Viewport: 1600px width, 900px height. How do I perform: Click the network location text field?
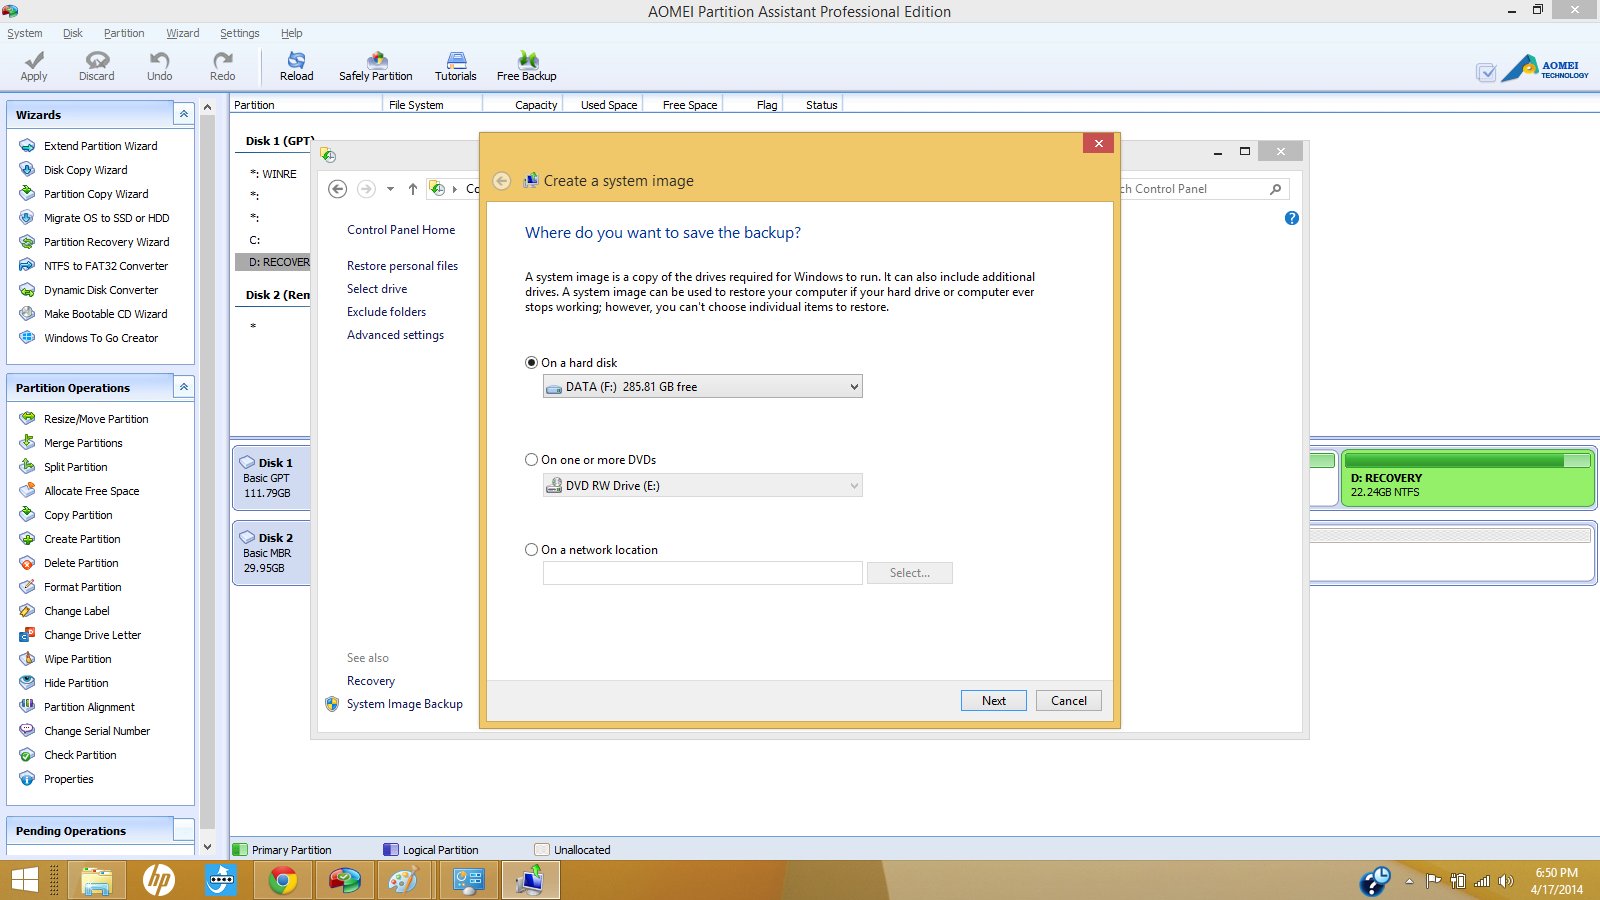(702, 573)
